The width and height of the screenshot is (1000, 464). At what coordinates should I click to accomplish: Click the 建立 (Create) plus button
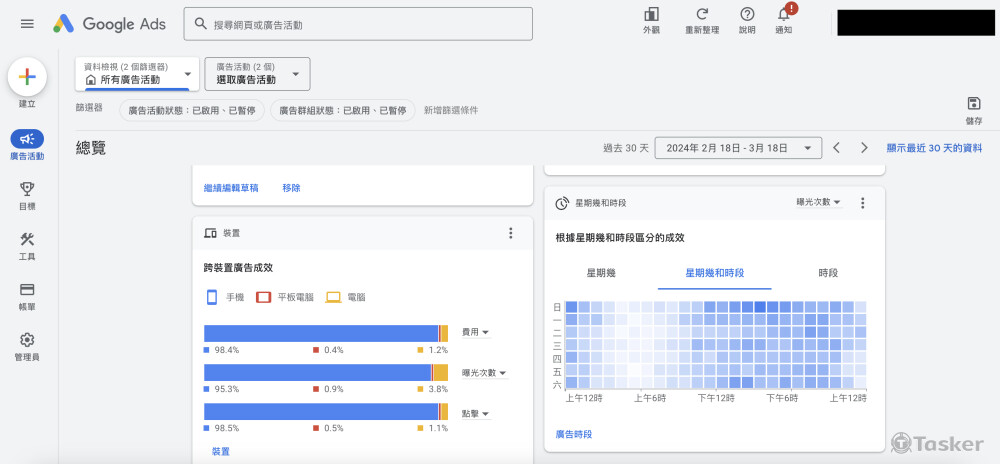coord(27,77)
